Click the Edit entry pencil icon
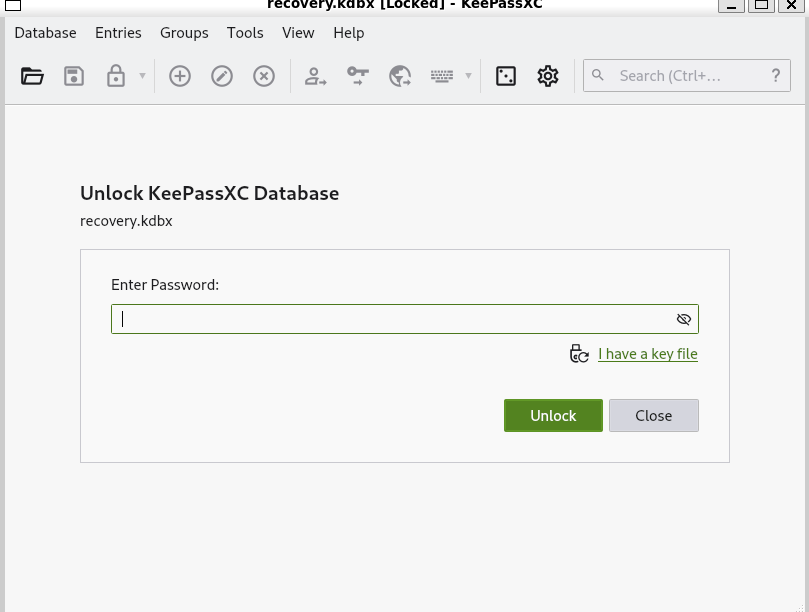The height and width of the screenshot is (612, 809). click(x=222, y=76)
